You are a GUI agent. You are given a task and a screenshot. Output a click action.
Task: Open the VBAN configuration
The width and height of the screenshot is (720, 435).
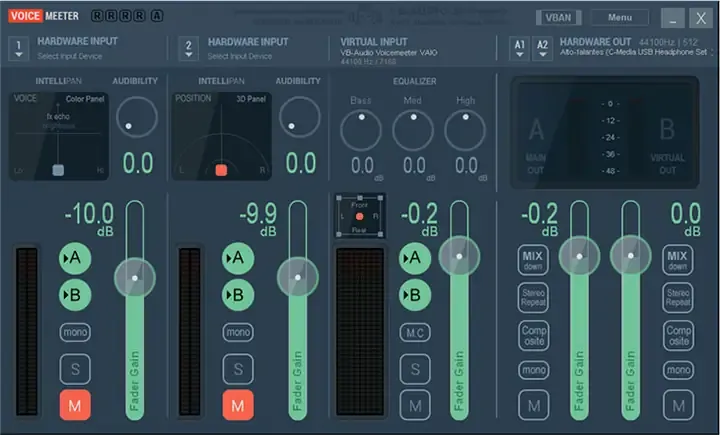coord(556,17)
